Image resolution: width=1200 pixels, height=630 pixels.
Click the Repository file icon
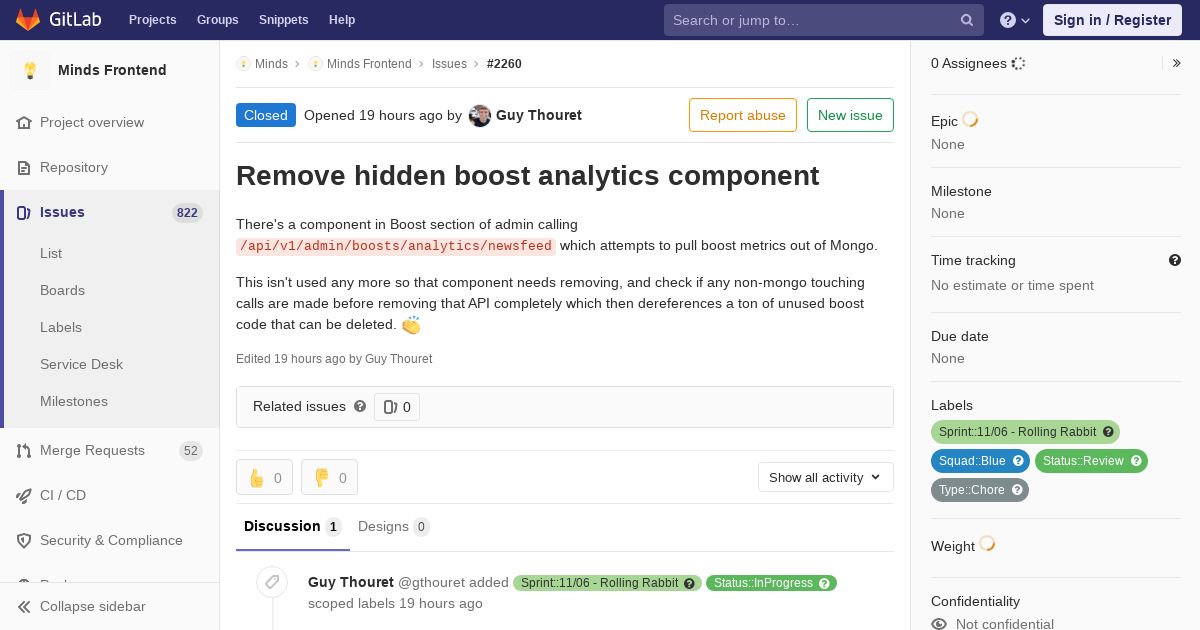(24, 167)
